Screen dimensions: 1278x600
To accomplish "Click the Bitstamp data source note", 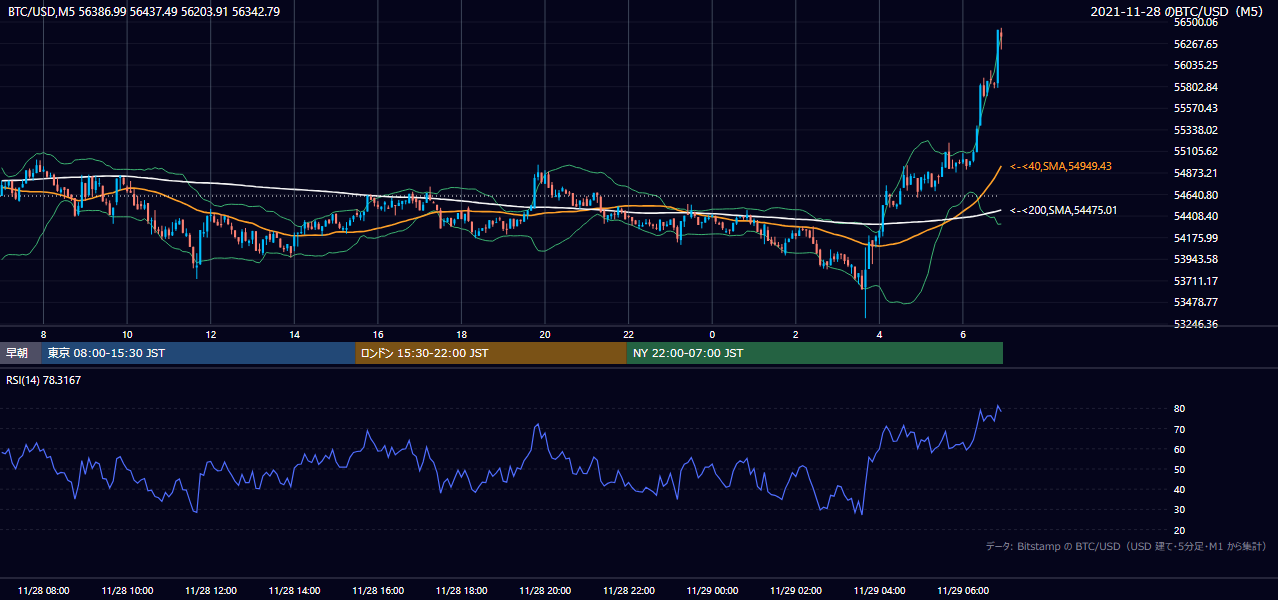I will [1126, 546].
